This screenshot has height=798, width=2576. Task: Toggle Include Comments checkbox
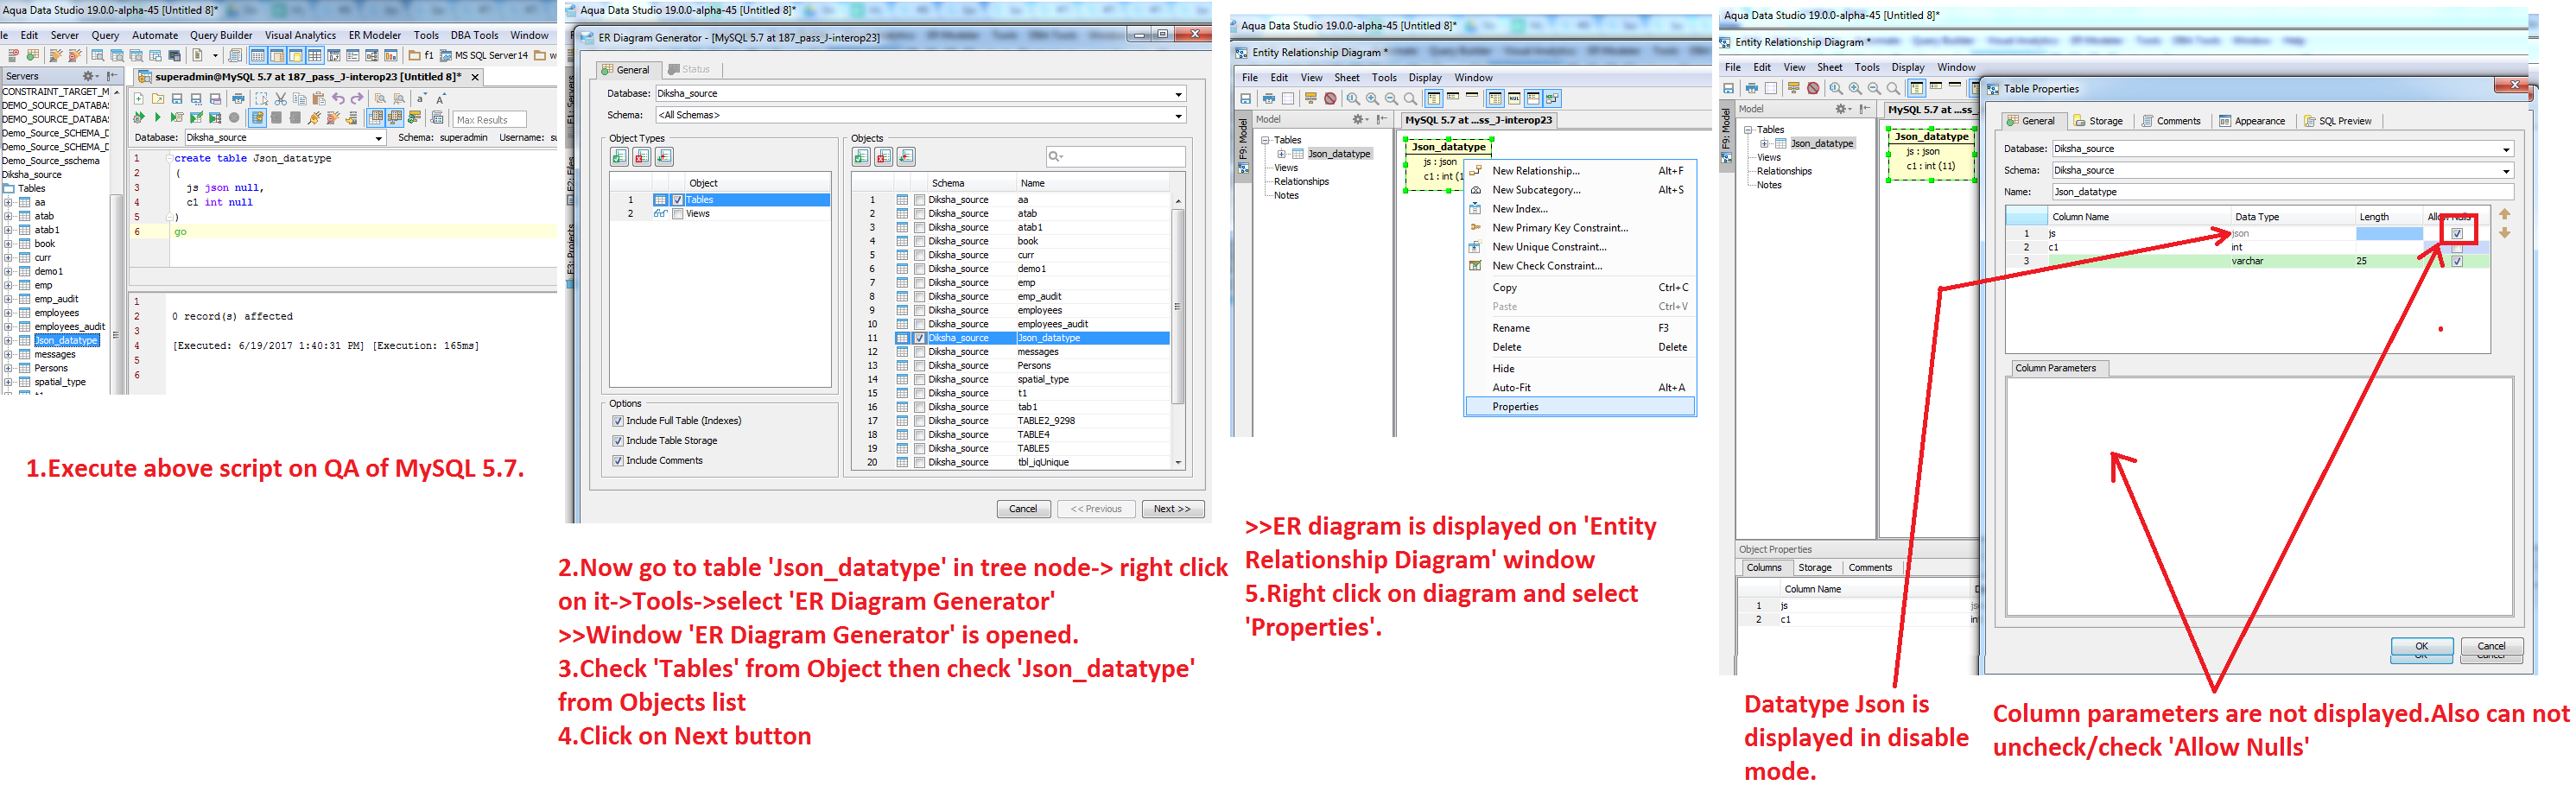618,461
